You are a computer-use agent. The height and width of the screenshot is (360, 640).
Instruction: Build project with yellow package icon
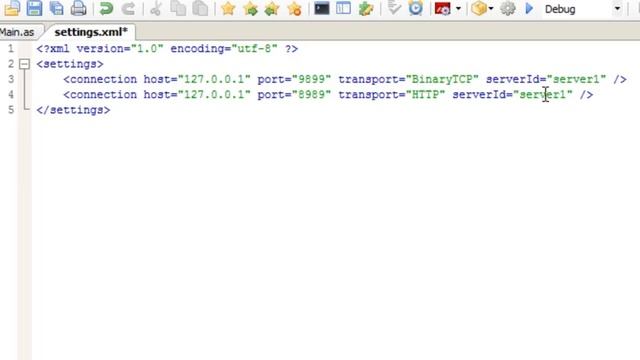tap(479, 9)
